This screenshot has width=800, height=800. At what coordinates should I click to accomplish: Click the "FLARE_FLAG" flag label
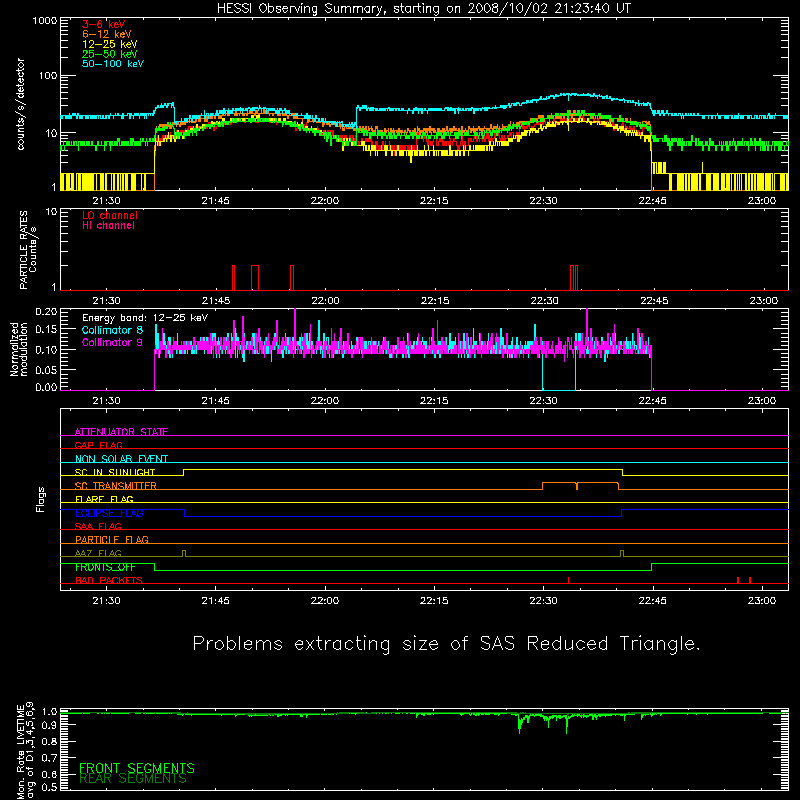104,499
